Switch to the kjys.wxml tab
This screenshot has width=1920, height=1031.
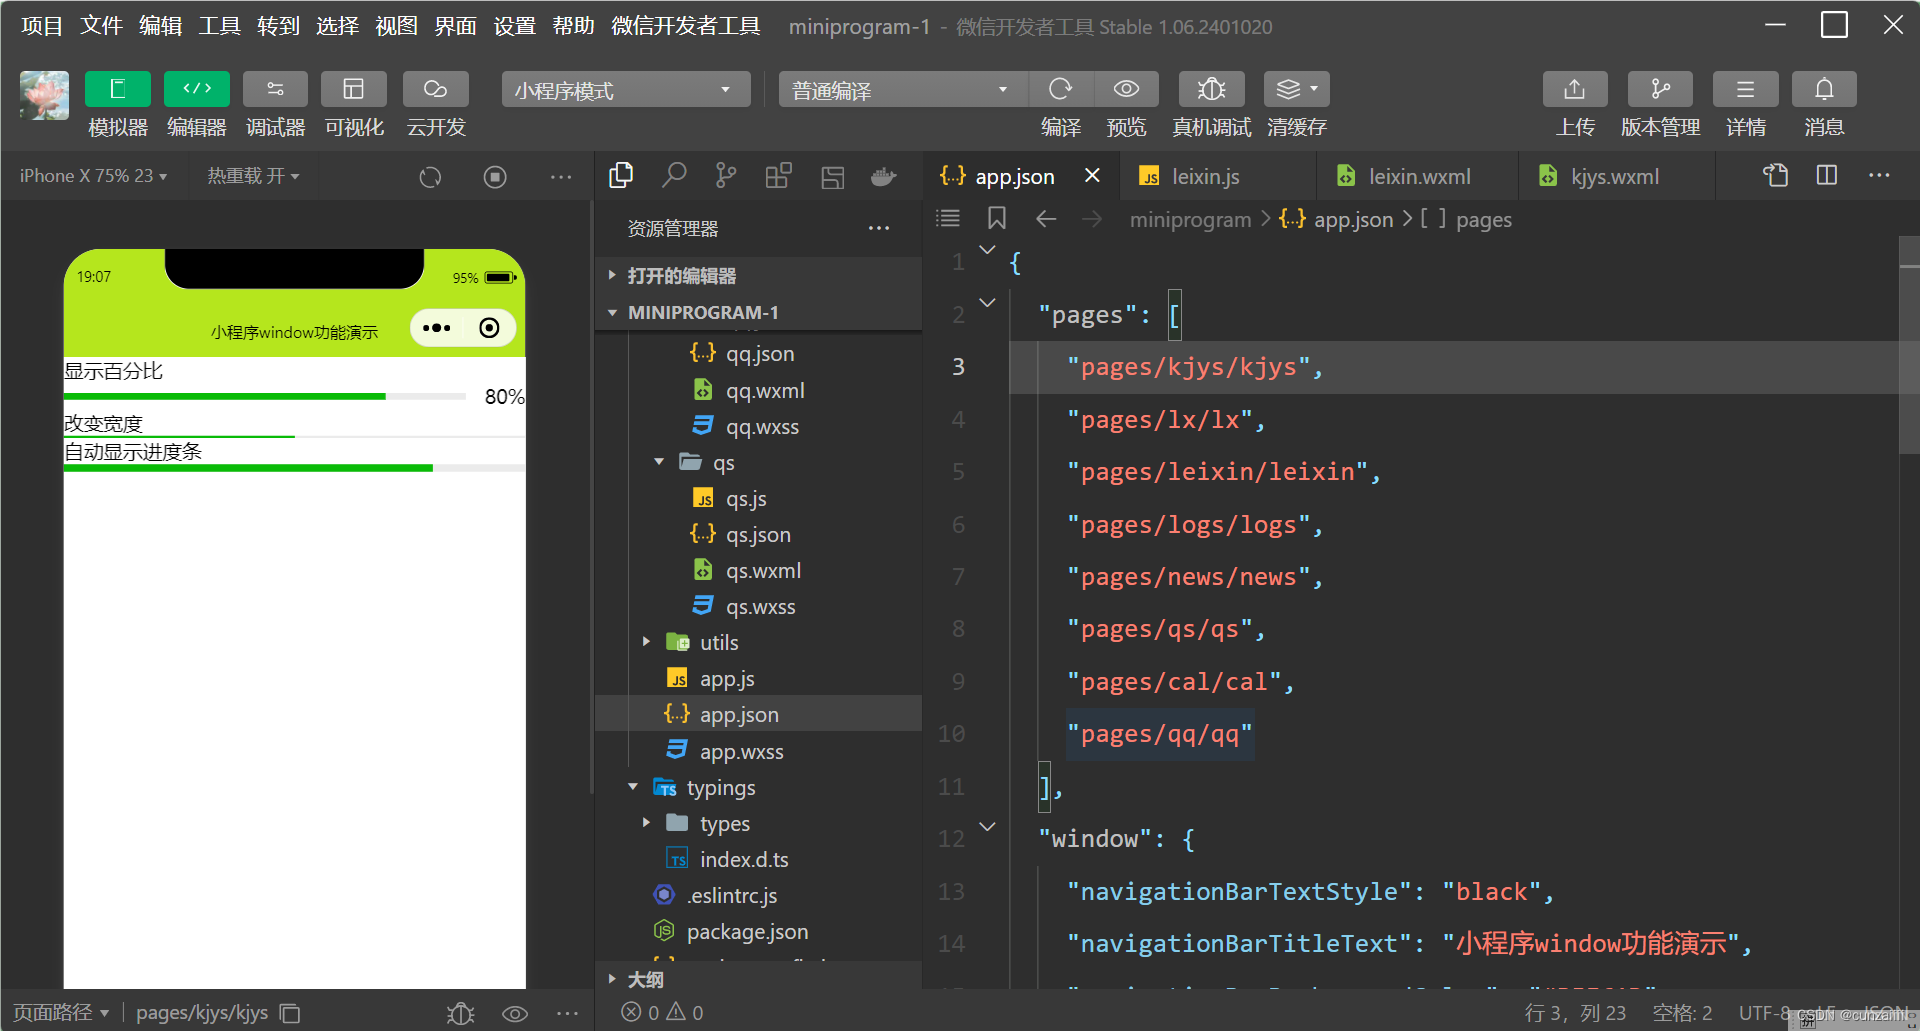click(x=1614, y=177)
